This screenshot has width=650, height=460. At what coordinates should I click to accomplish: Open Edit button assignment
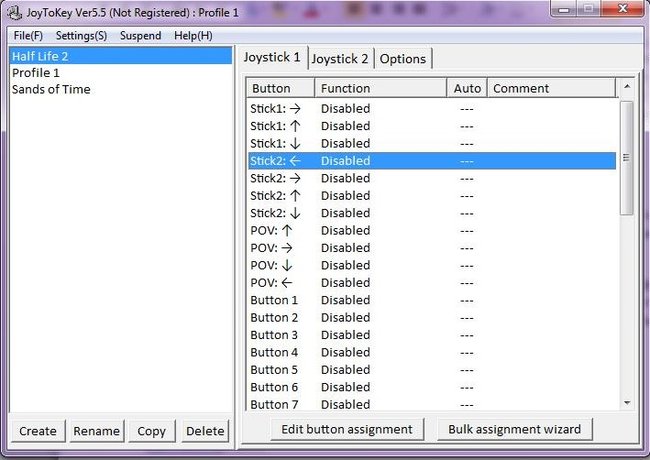[x=347, y=429]
